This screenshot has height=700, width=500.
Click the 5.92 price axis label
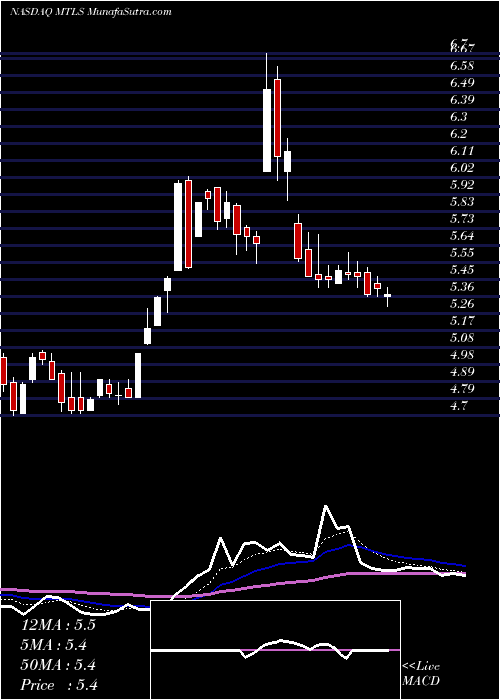pos(462,185)
